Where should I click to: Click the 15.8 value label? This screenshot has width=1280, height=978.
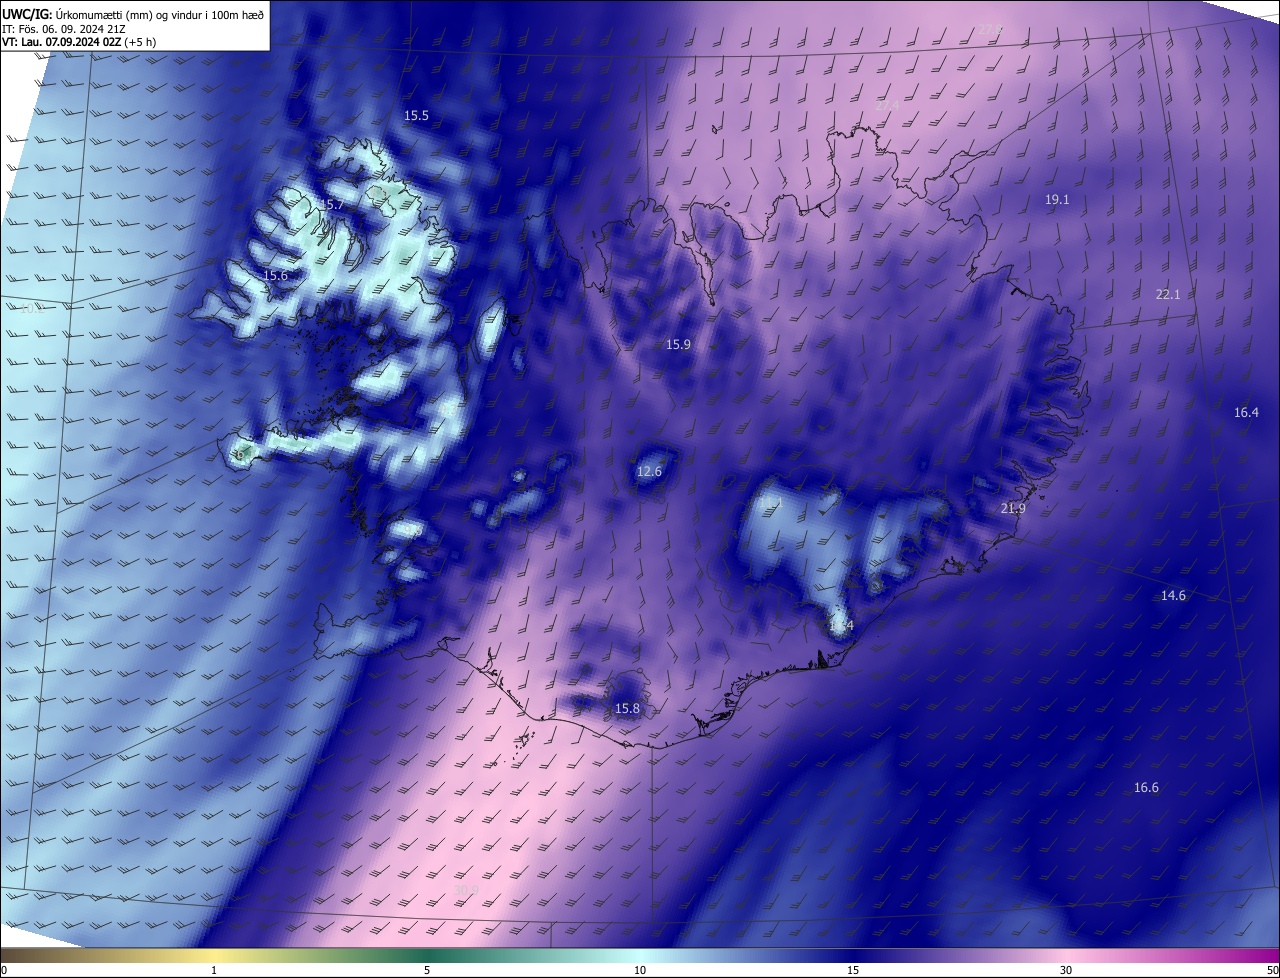pos(627,709)
